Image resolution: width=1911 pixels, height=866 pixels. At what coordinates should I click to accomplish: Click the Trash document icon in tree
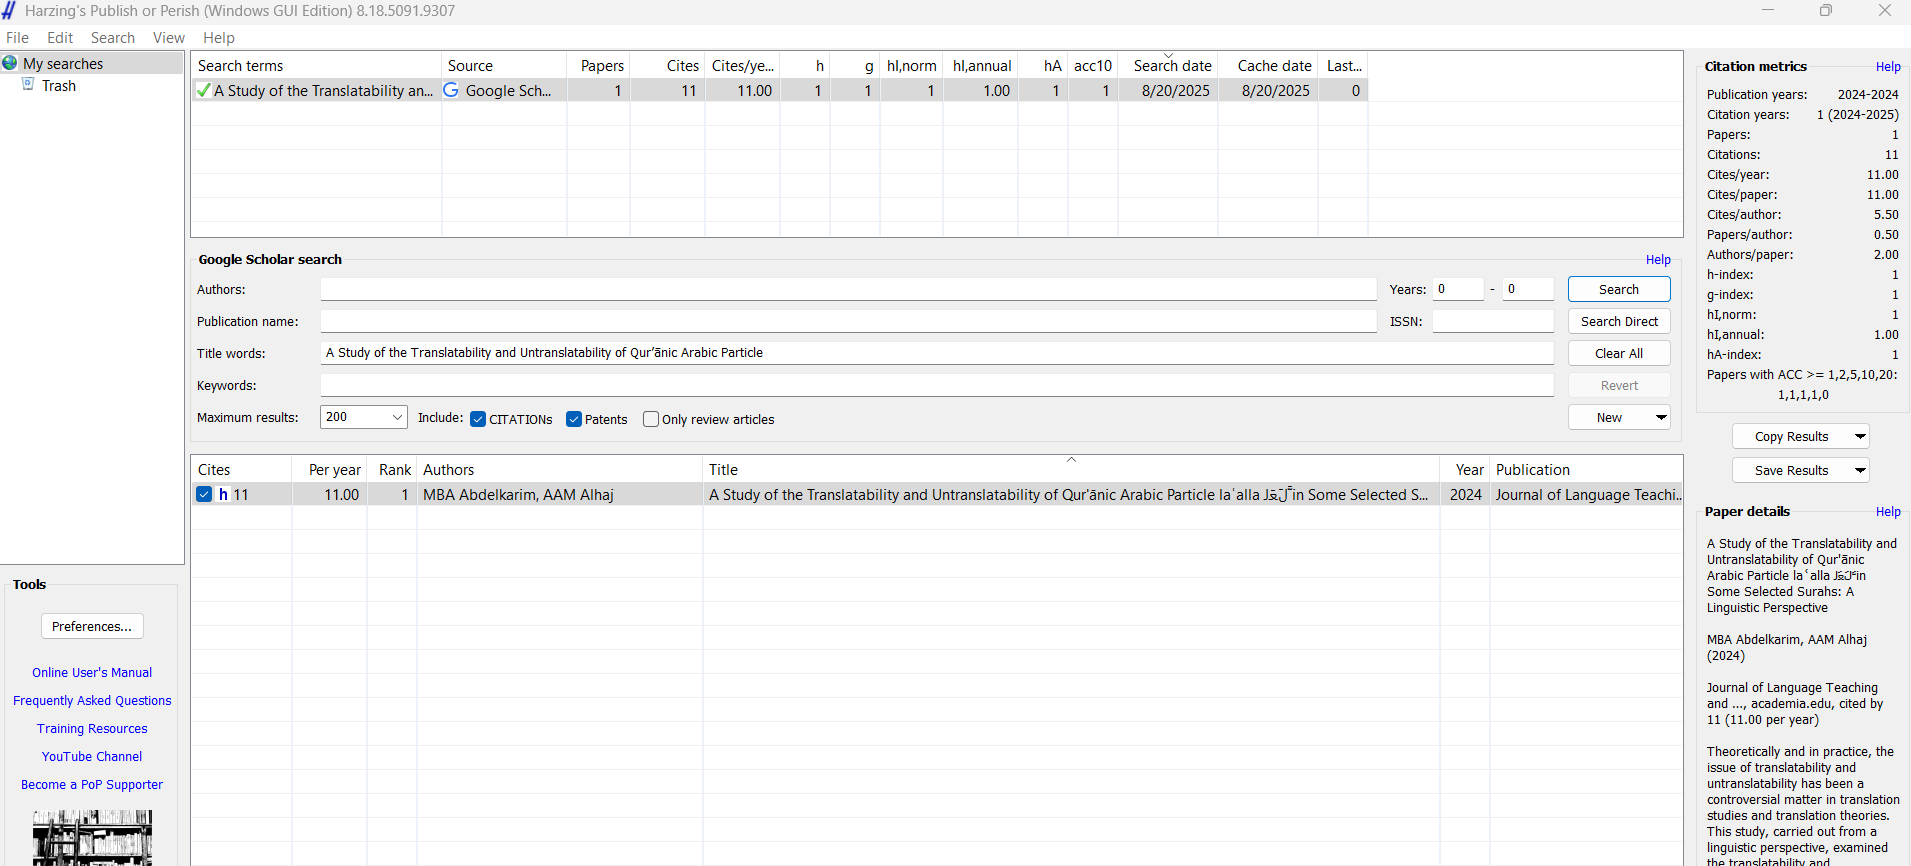point(28,85)
